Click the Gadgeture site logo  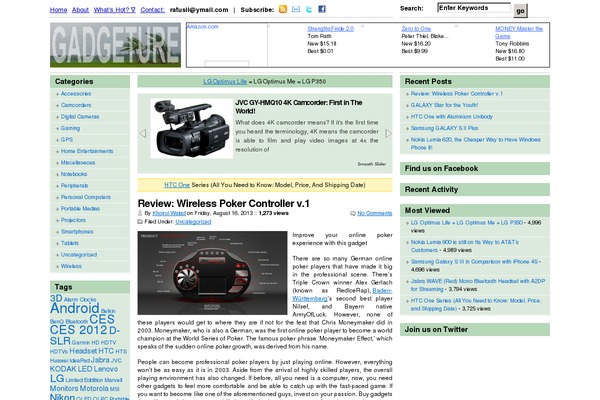point(115,45)
